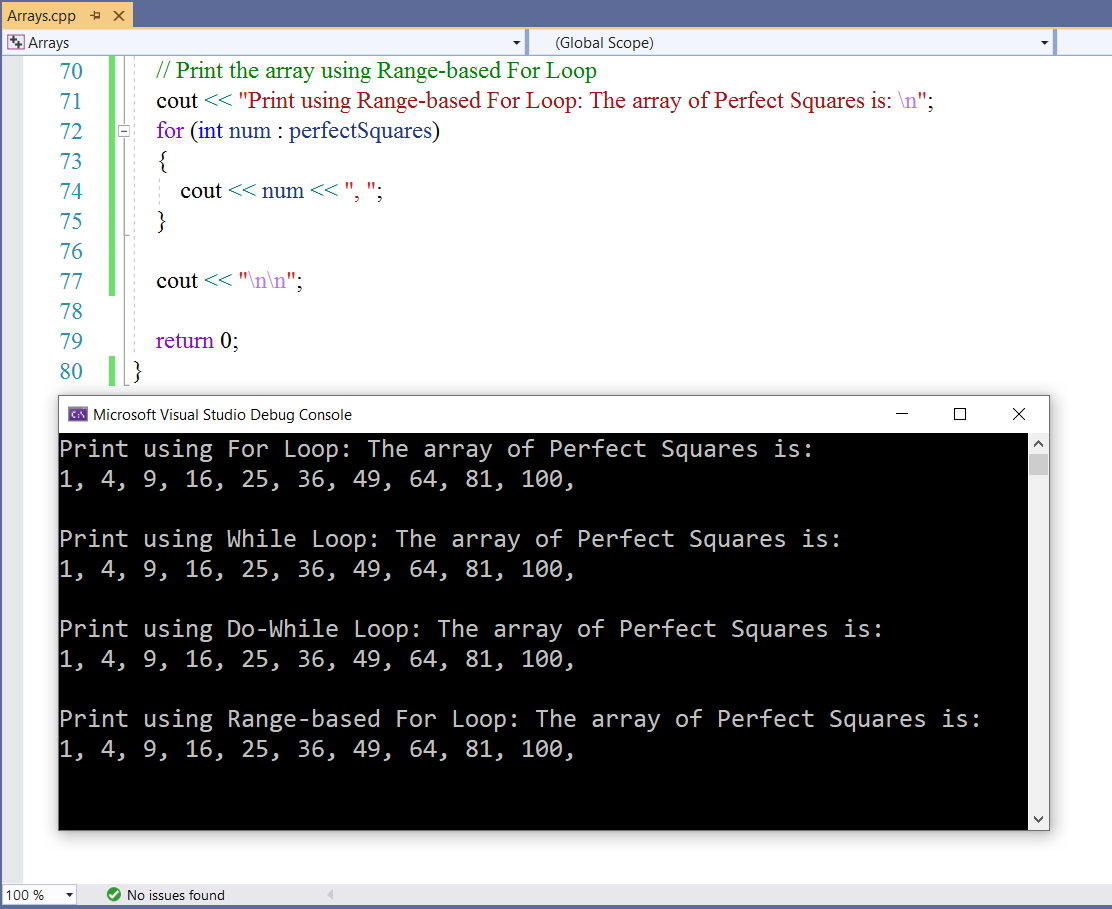Click line number 72
Screen dimensions: 1112x909
[x=71, y=131]
